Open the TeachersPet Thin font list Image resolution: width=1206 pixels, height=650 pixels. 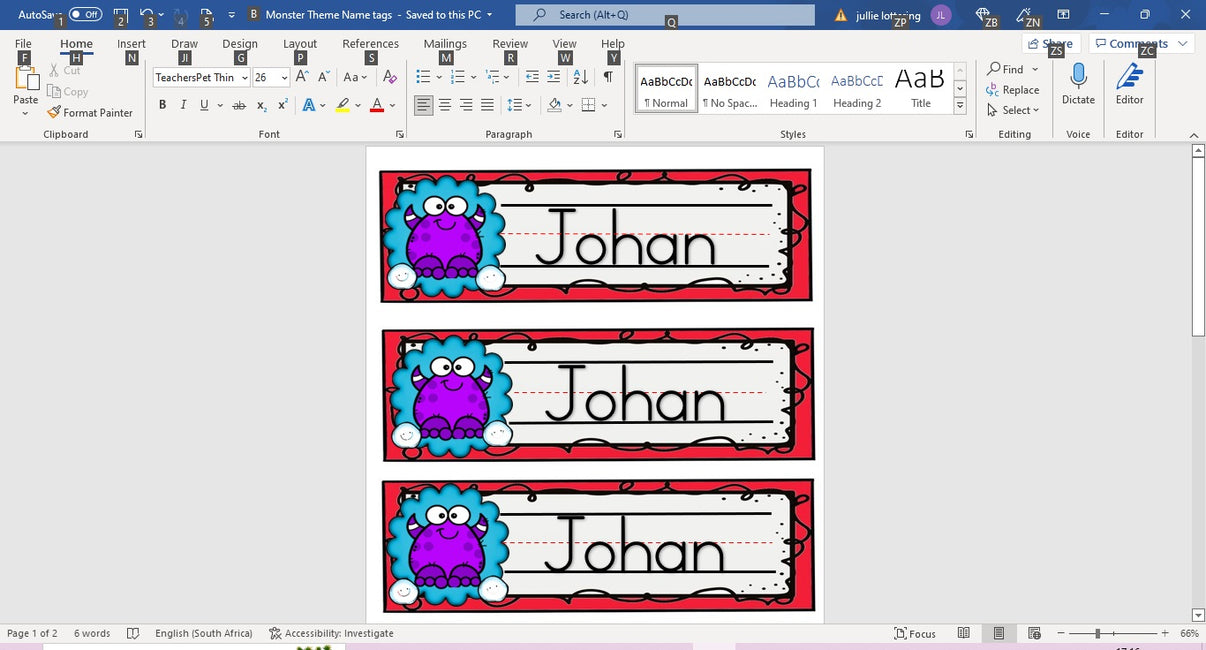coord(245,77)
